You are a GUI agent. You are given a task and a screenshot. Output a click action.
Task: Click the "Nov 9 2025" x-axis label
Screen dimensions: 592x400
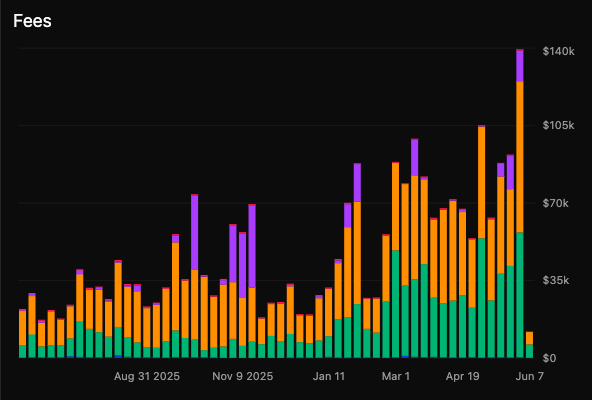click(242, 376)
